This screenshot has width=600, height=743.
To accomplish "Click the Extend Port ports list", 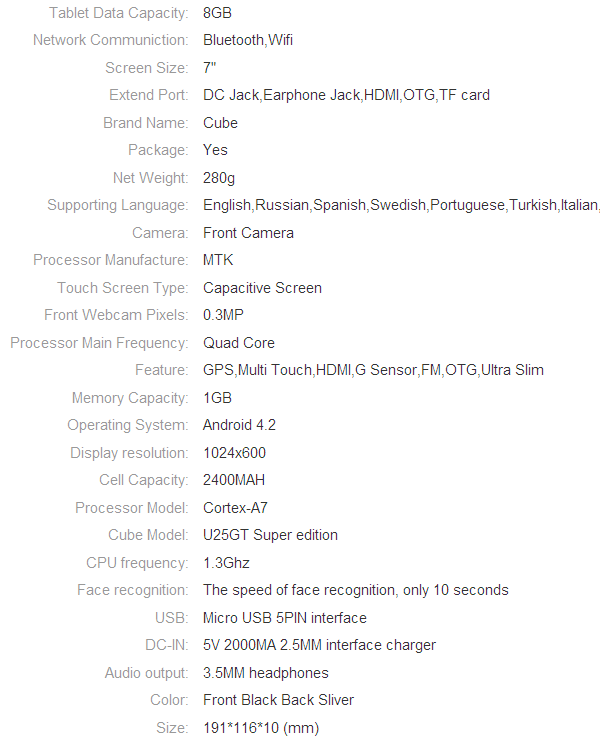I will [x=346, y=95].
